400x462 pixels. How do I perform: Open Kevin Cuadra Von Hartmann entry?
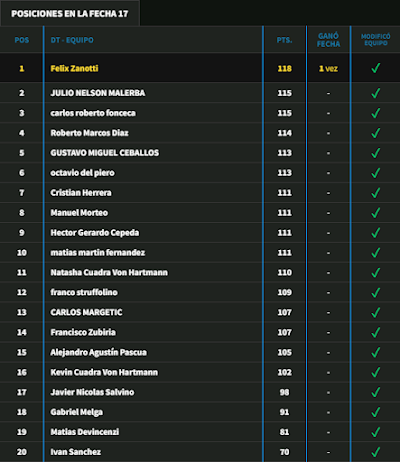[104, 372]
